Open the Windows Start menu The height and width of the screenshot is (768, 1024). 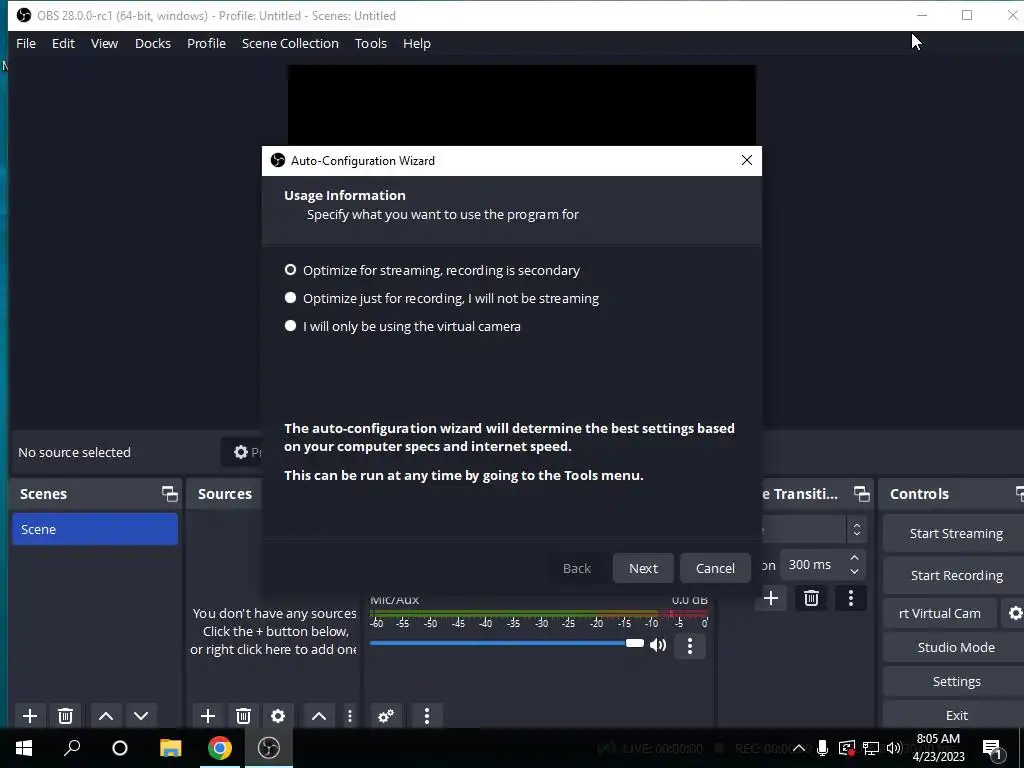point(24,748)
